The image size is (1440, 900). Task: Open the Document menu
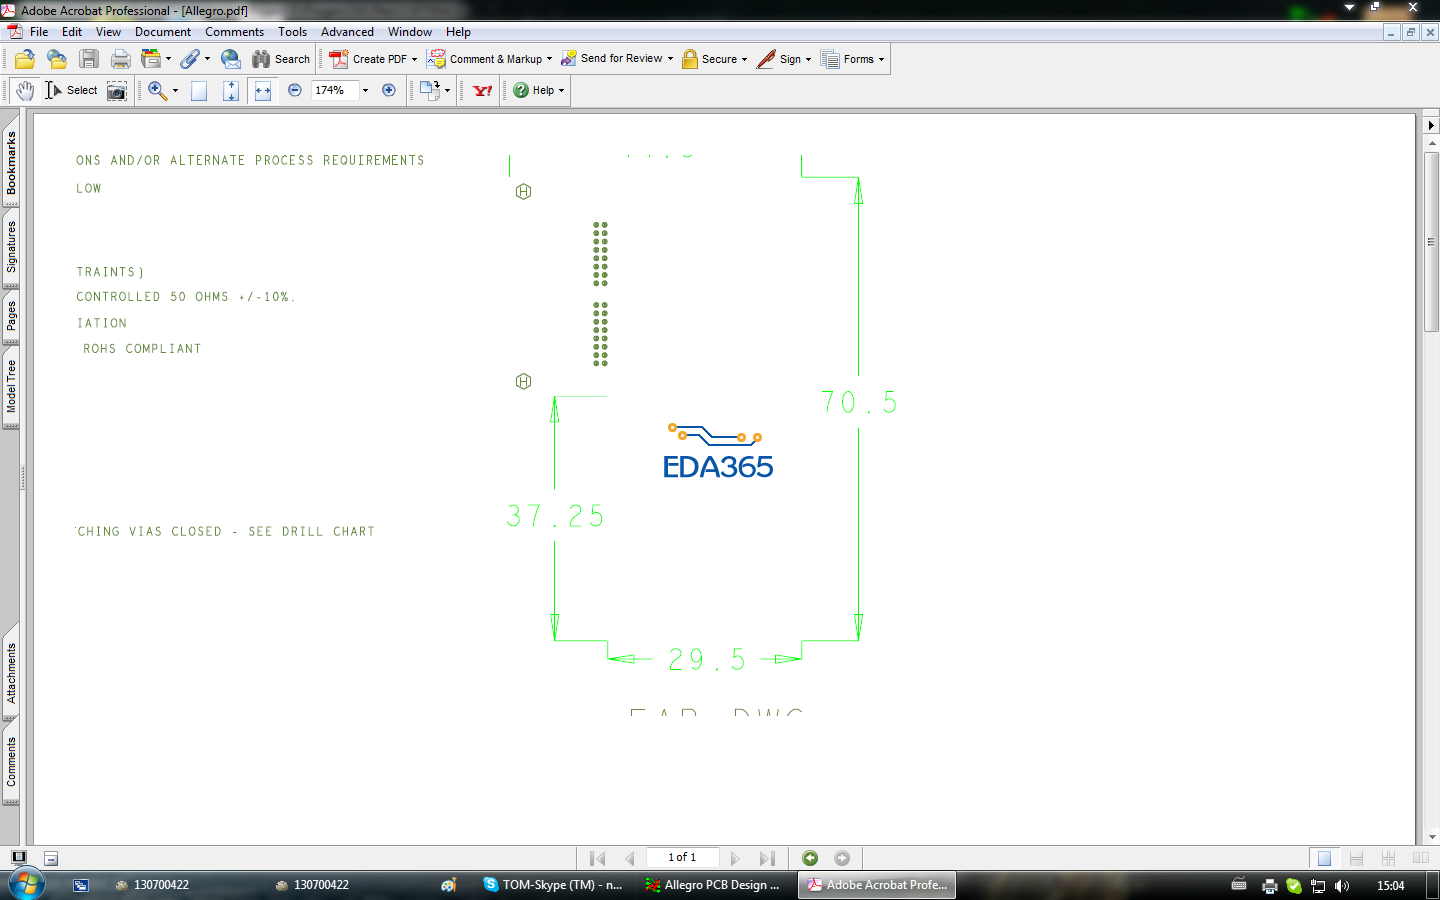click(163, 32)
